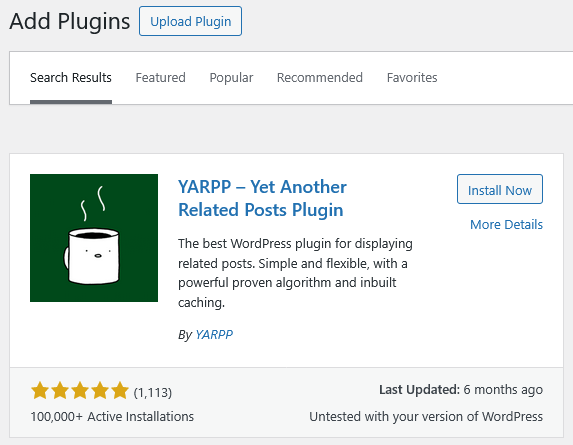Install the YARPP plugin with Install Now
Image resolution: width=573 pixels, height=445 pixels.
click(x=500, y=189)
